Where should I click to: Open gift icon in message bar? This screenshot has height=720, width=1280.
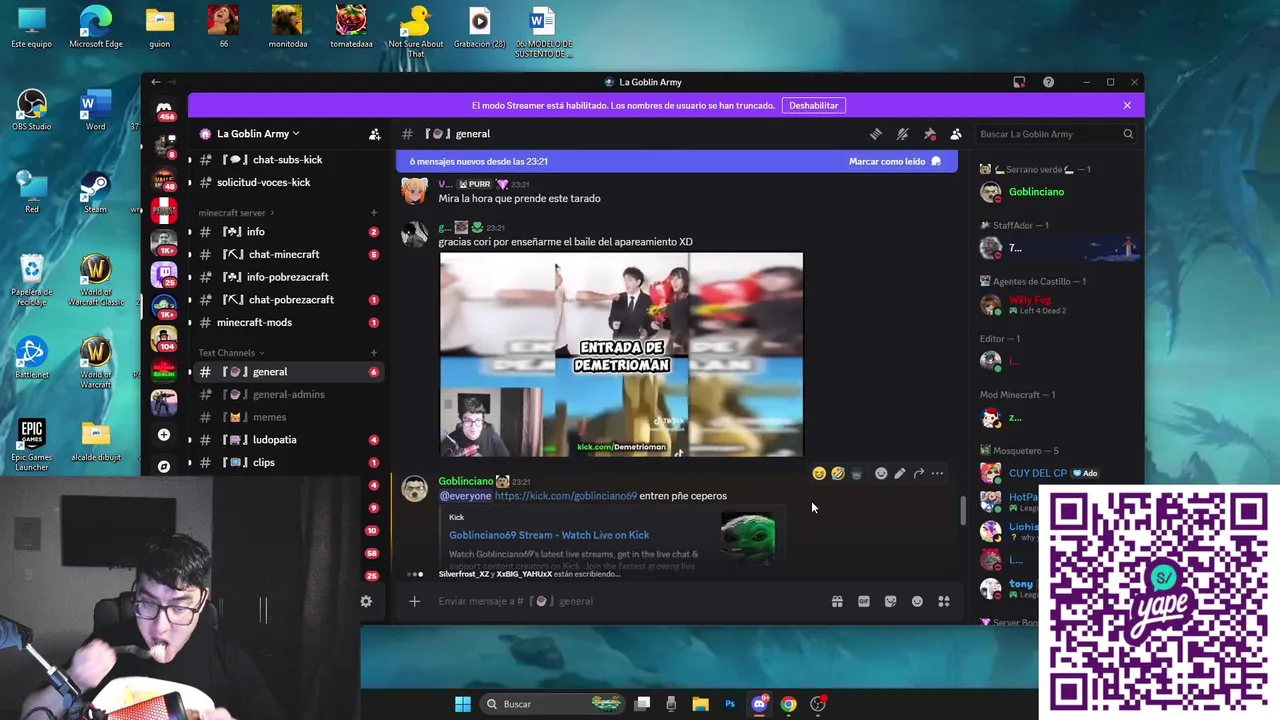point(837,601)
